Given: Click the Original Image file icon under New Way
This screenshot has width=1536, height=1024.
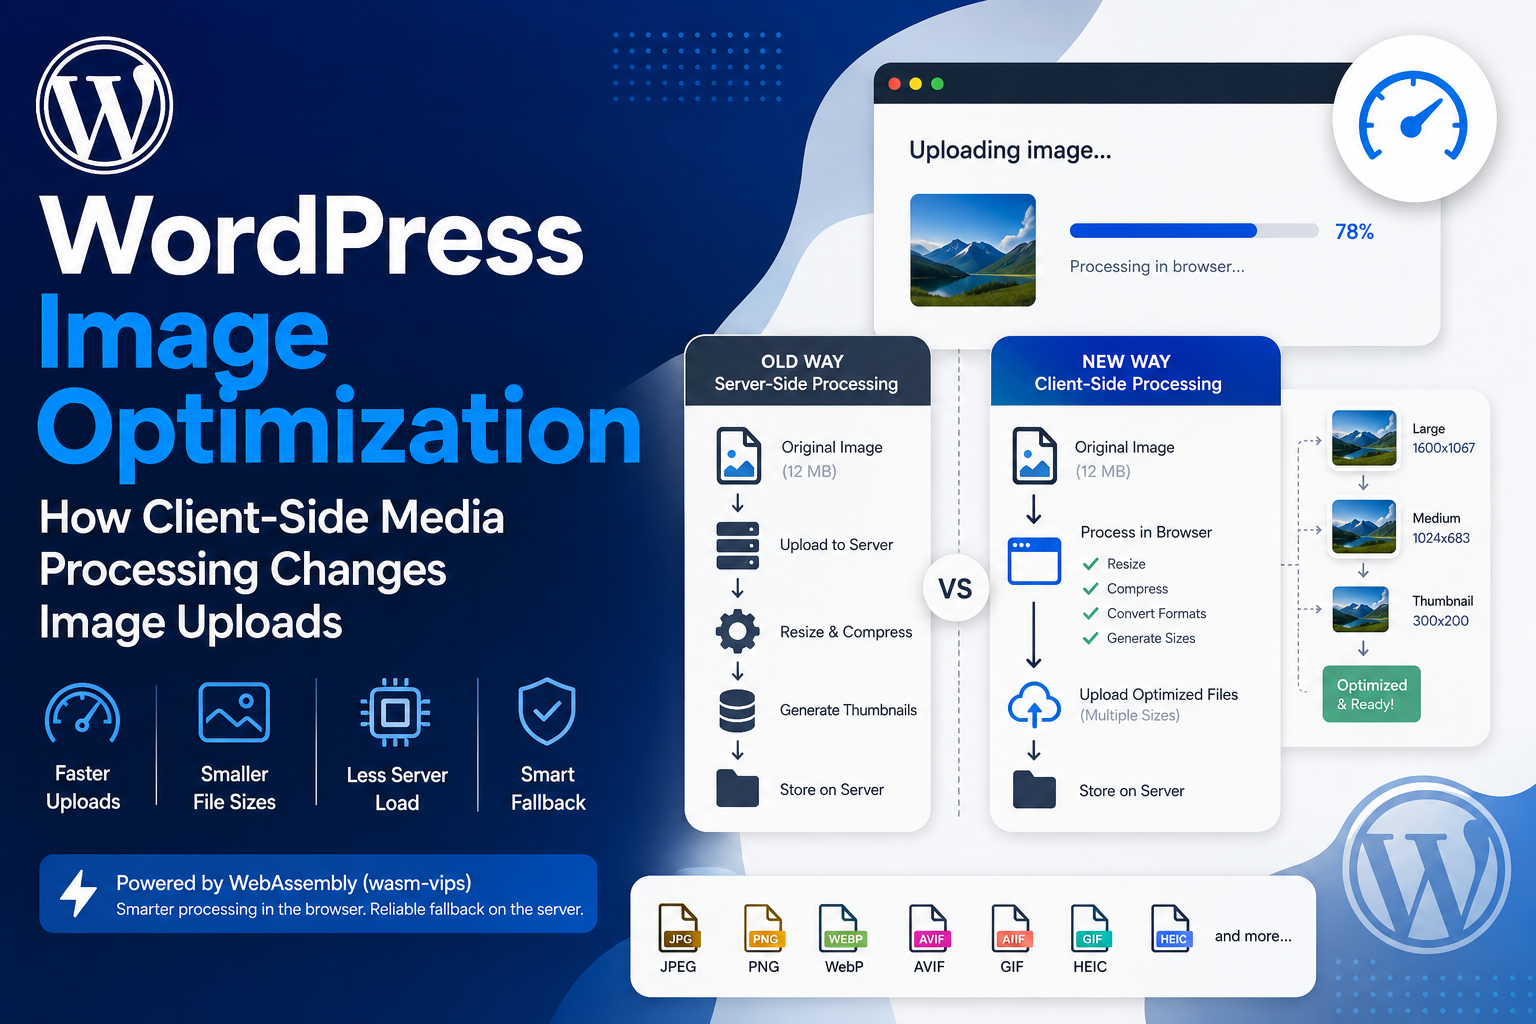Looking at the screenshot, I should click(1034, 456).
